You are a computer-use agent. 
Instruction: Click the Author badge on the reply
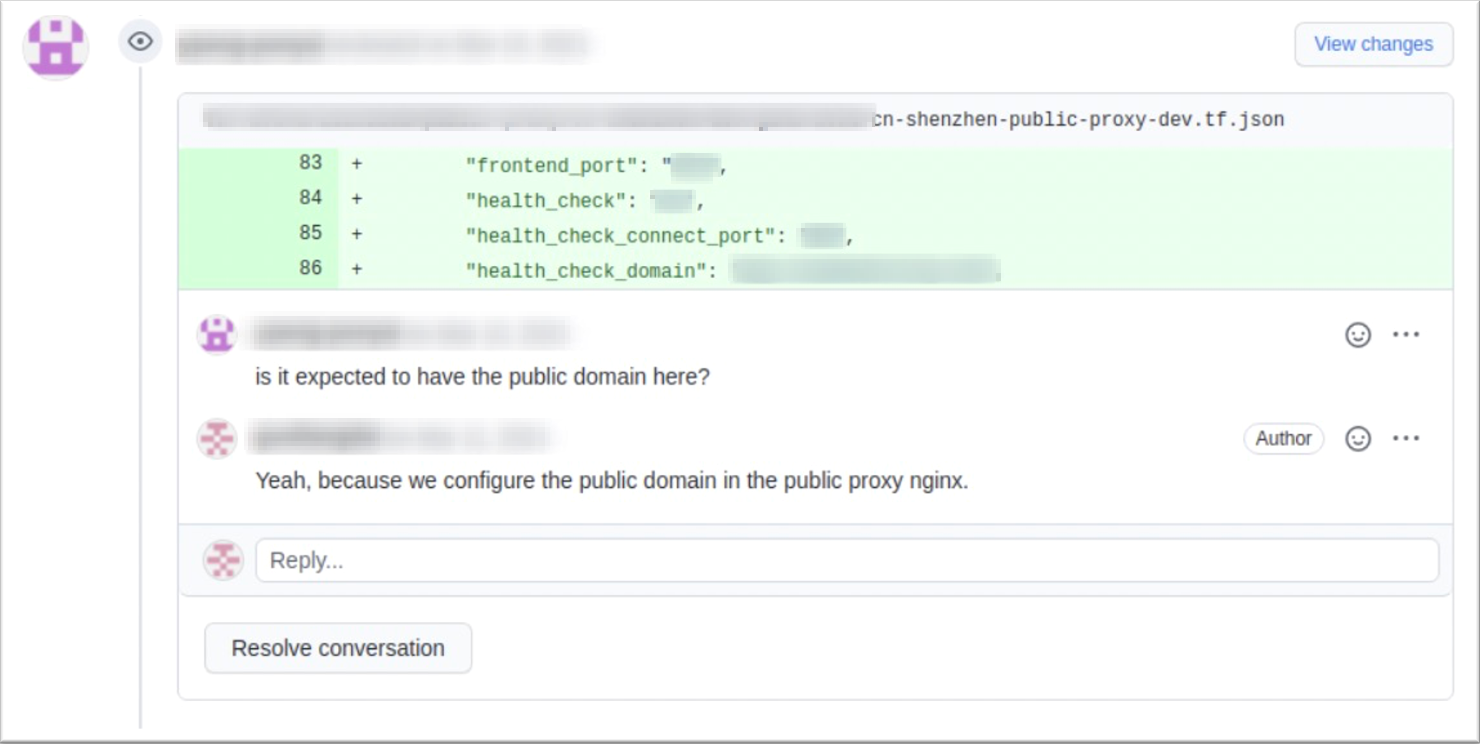pyautogui.click(x=1283, y=438)
